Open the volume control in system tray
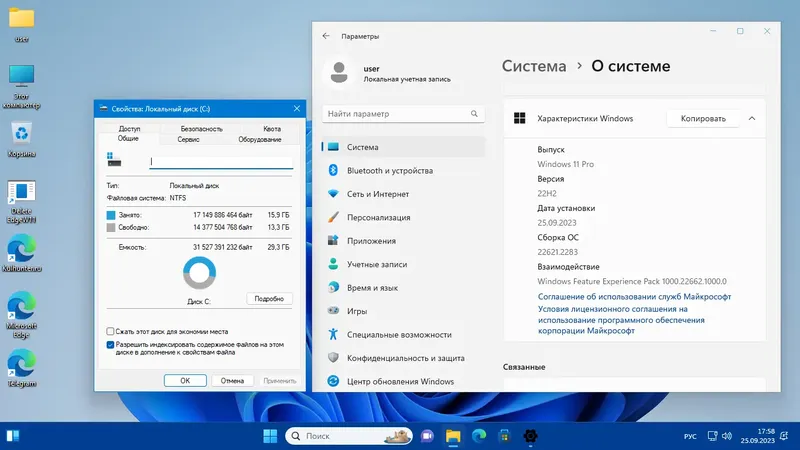 [727, 436]
